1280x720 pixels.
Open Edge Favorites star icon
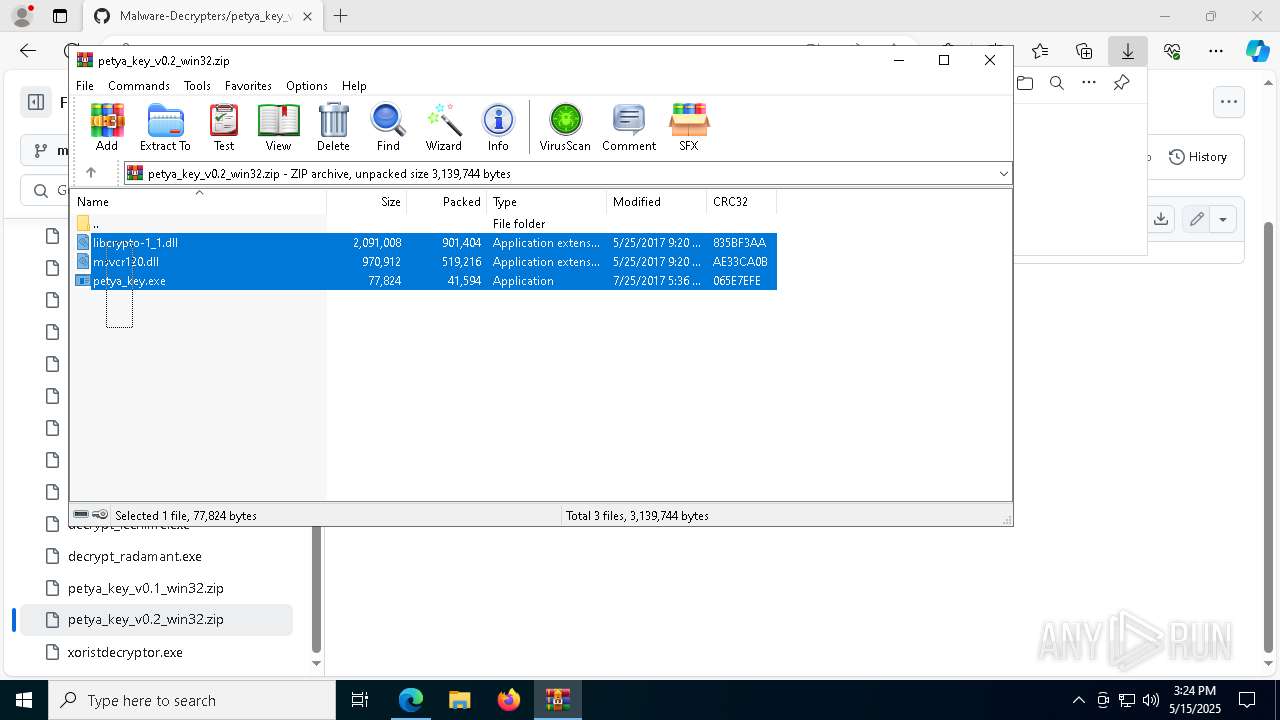1040,51
